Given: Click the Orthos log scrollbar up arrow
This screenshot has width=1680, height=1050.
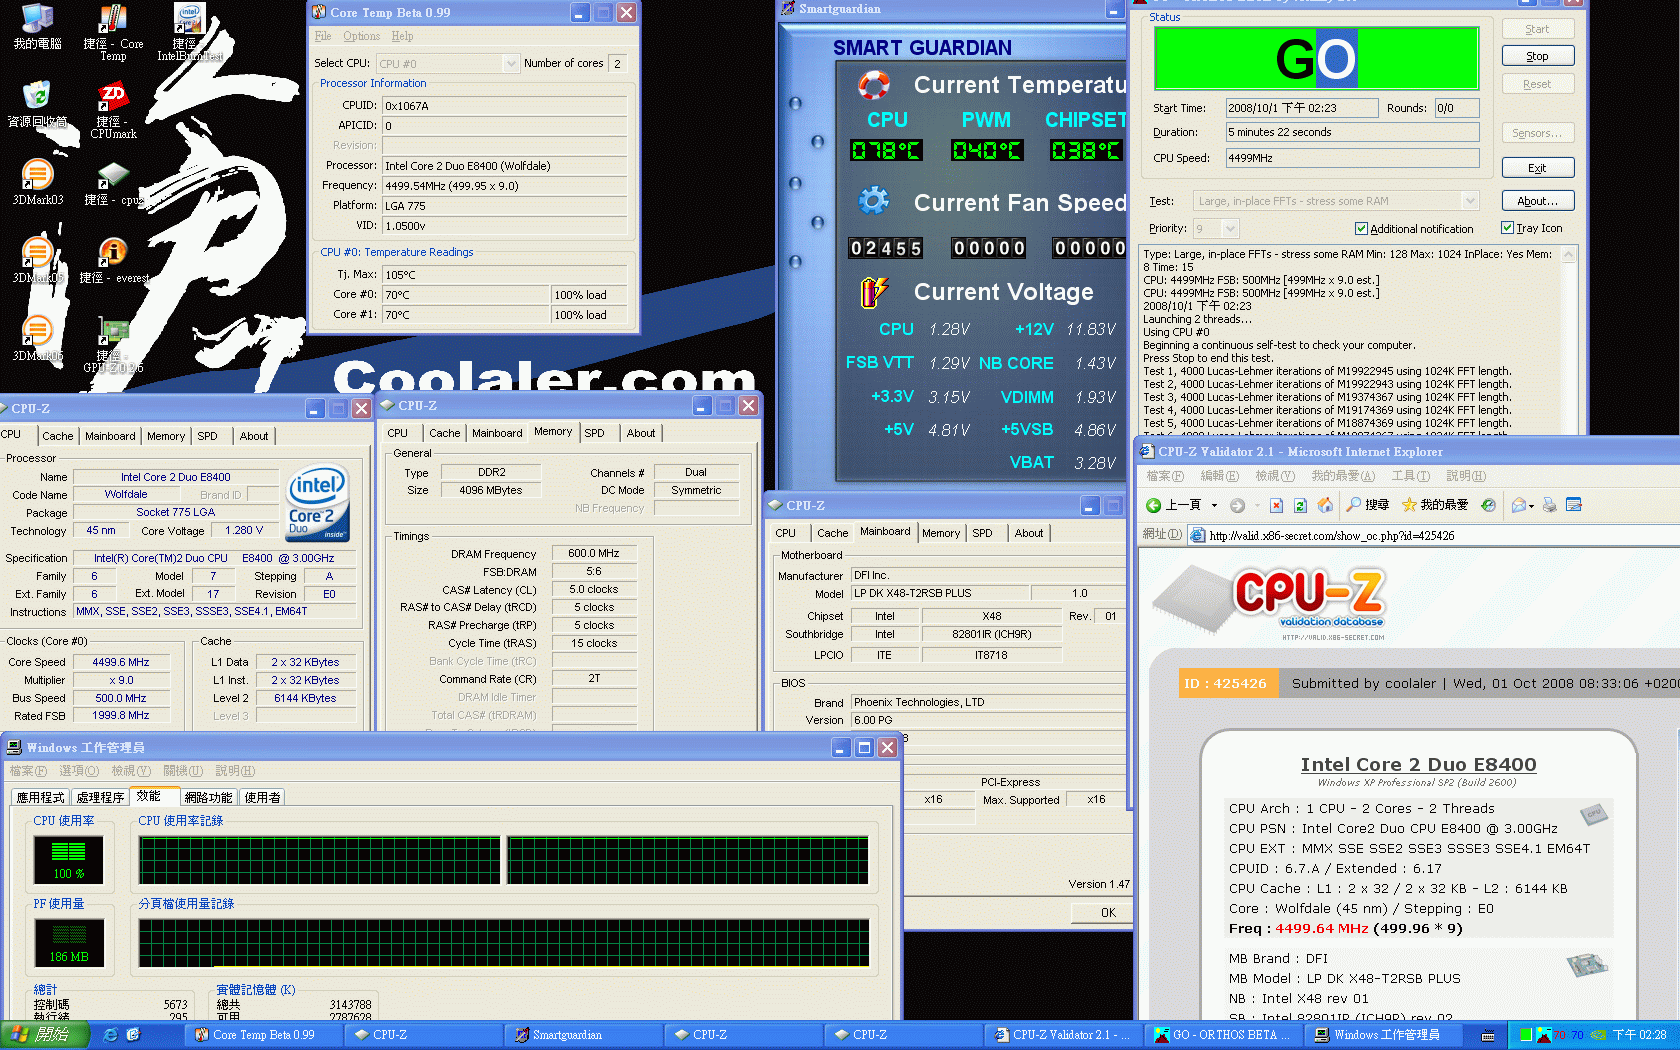Looking at the screenshot, I should 1568,255.
